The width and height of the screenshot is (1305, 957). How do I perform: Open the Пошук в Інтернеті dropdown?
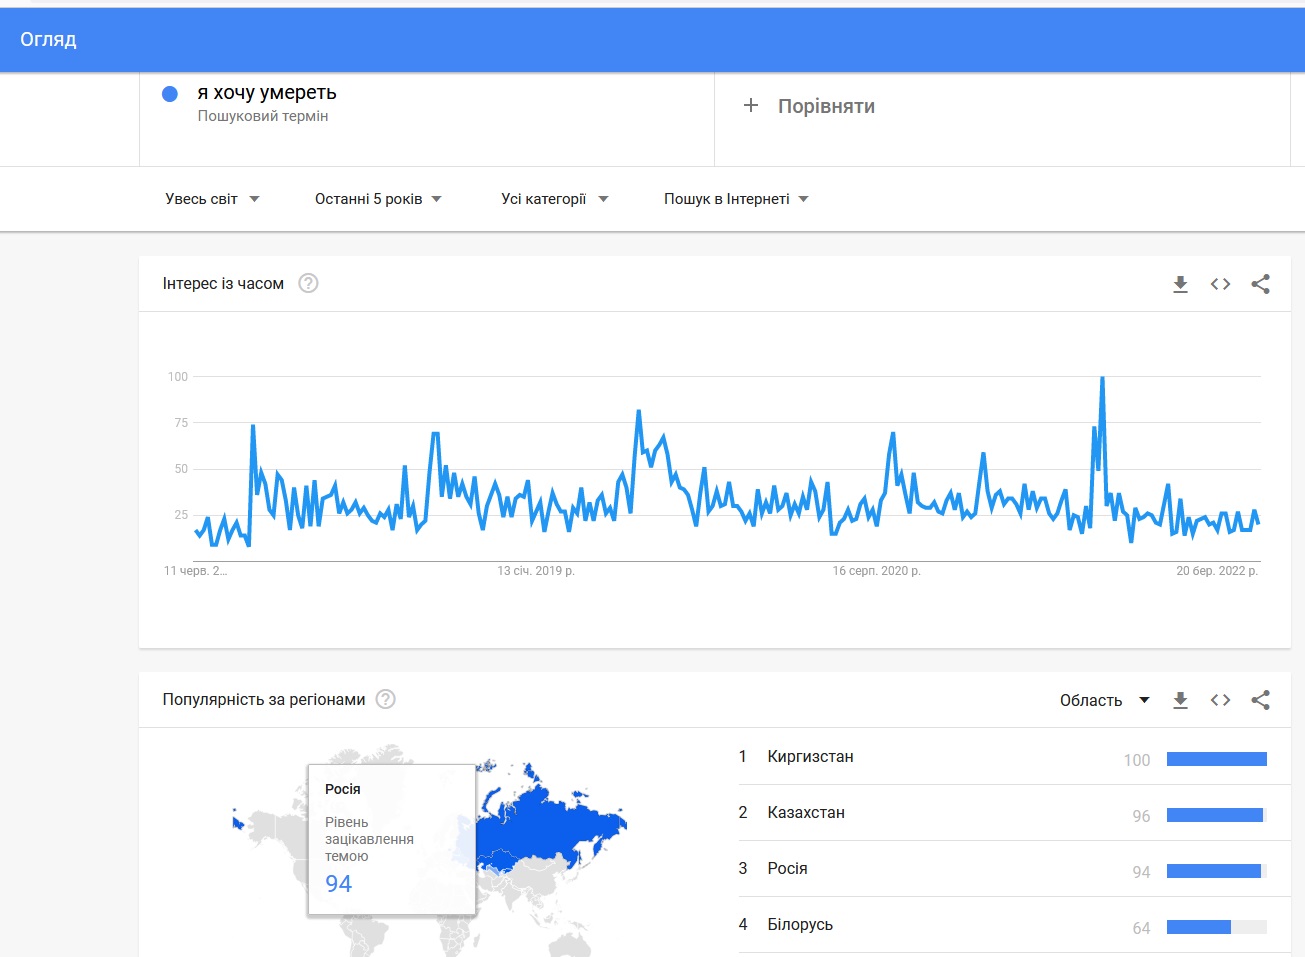pyautogui.click(x=736, y=199)
